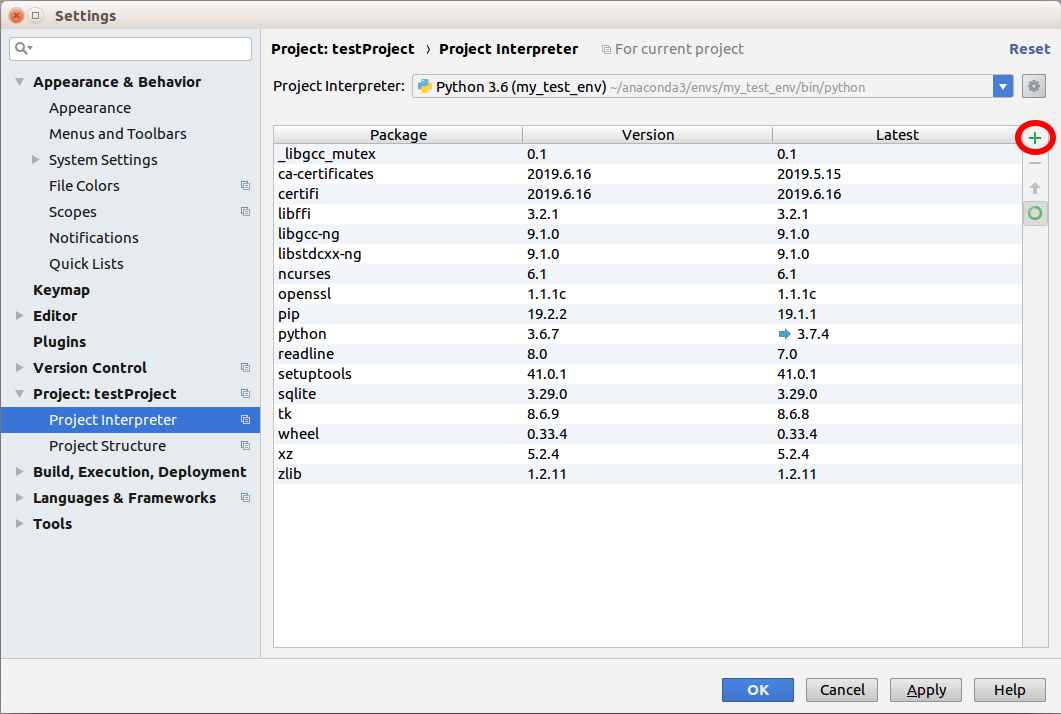Screen dimensions: 1061x714
Task: Select the readline package row
Action: (x=648, y=354)
